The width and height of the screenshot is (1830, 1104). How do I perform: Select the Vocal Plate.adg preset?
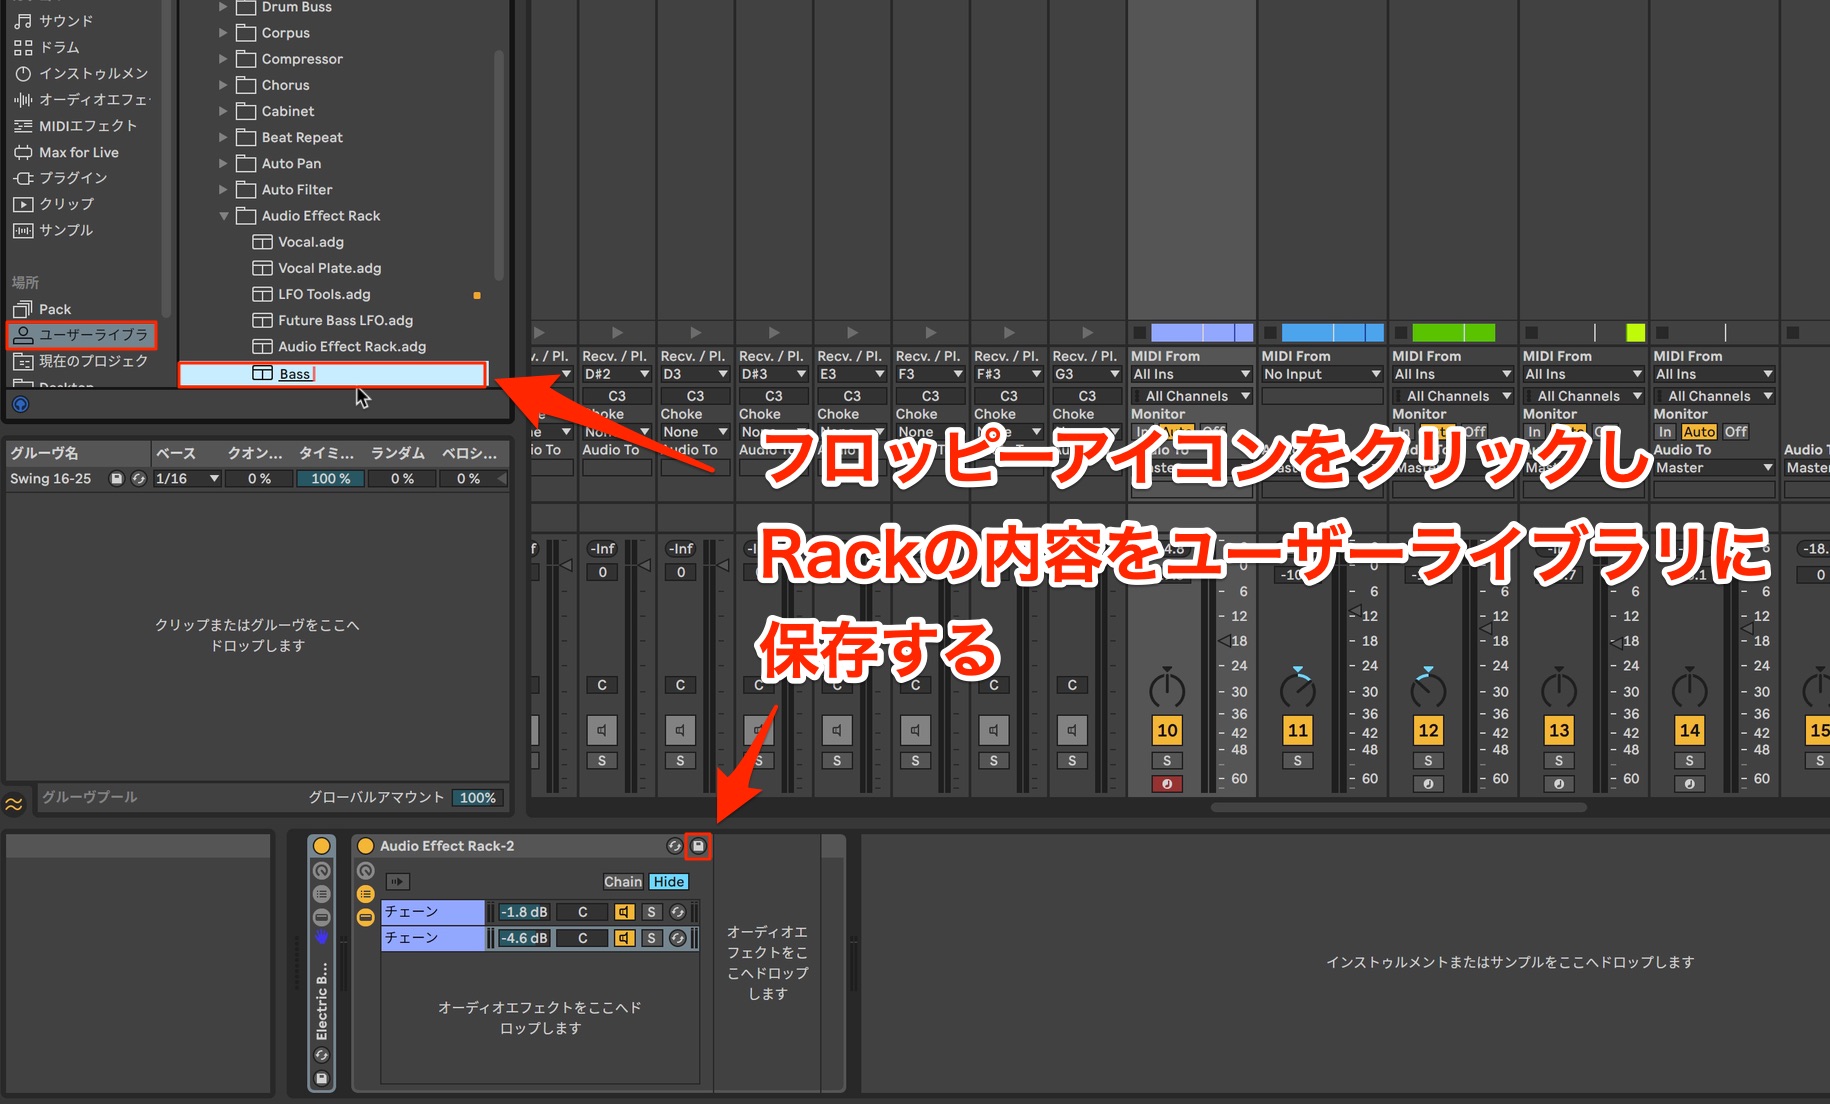pyautogui.click(x=316, y=268)
